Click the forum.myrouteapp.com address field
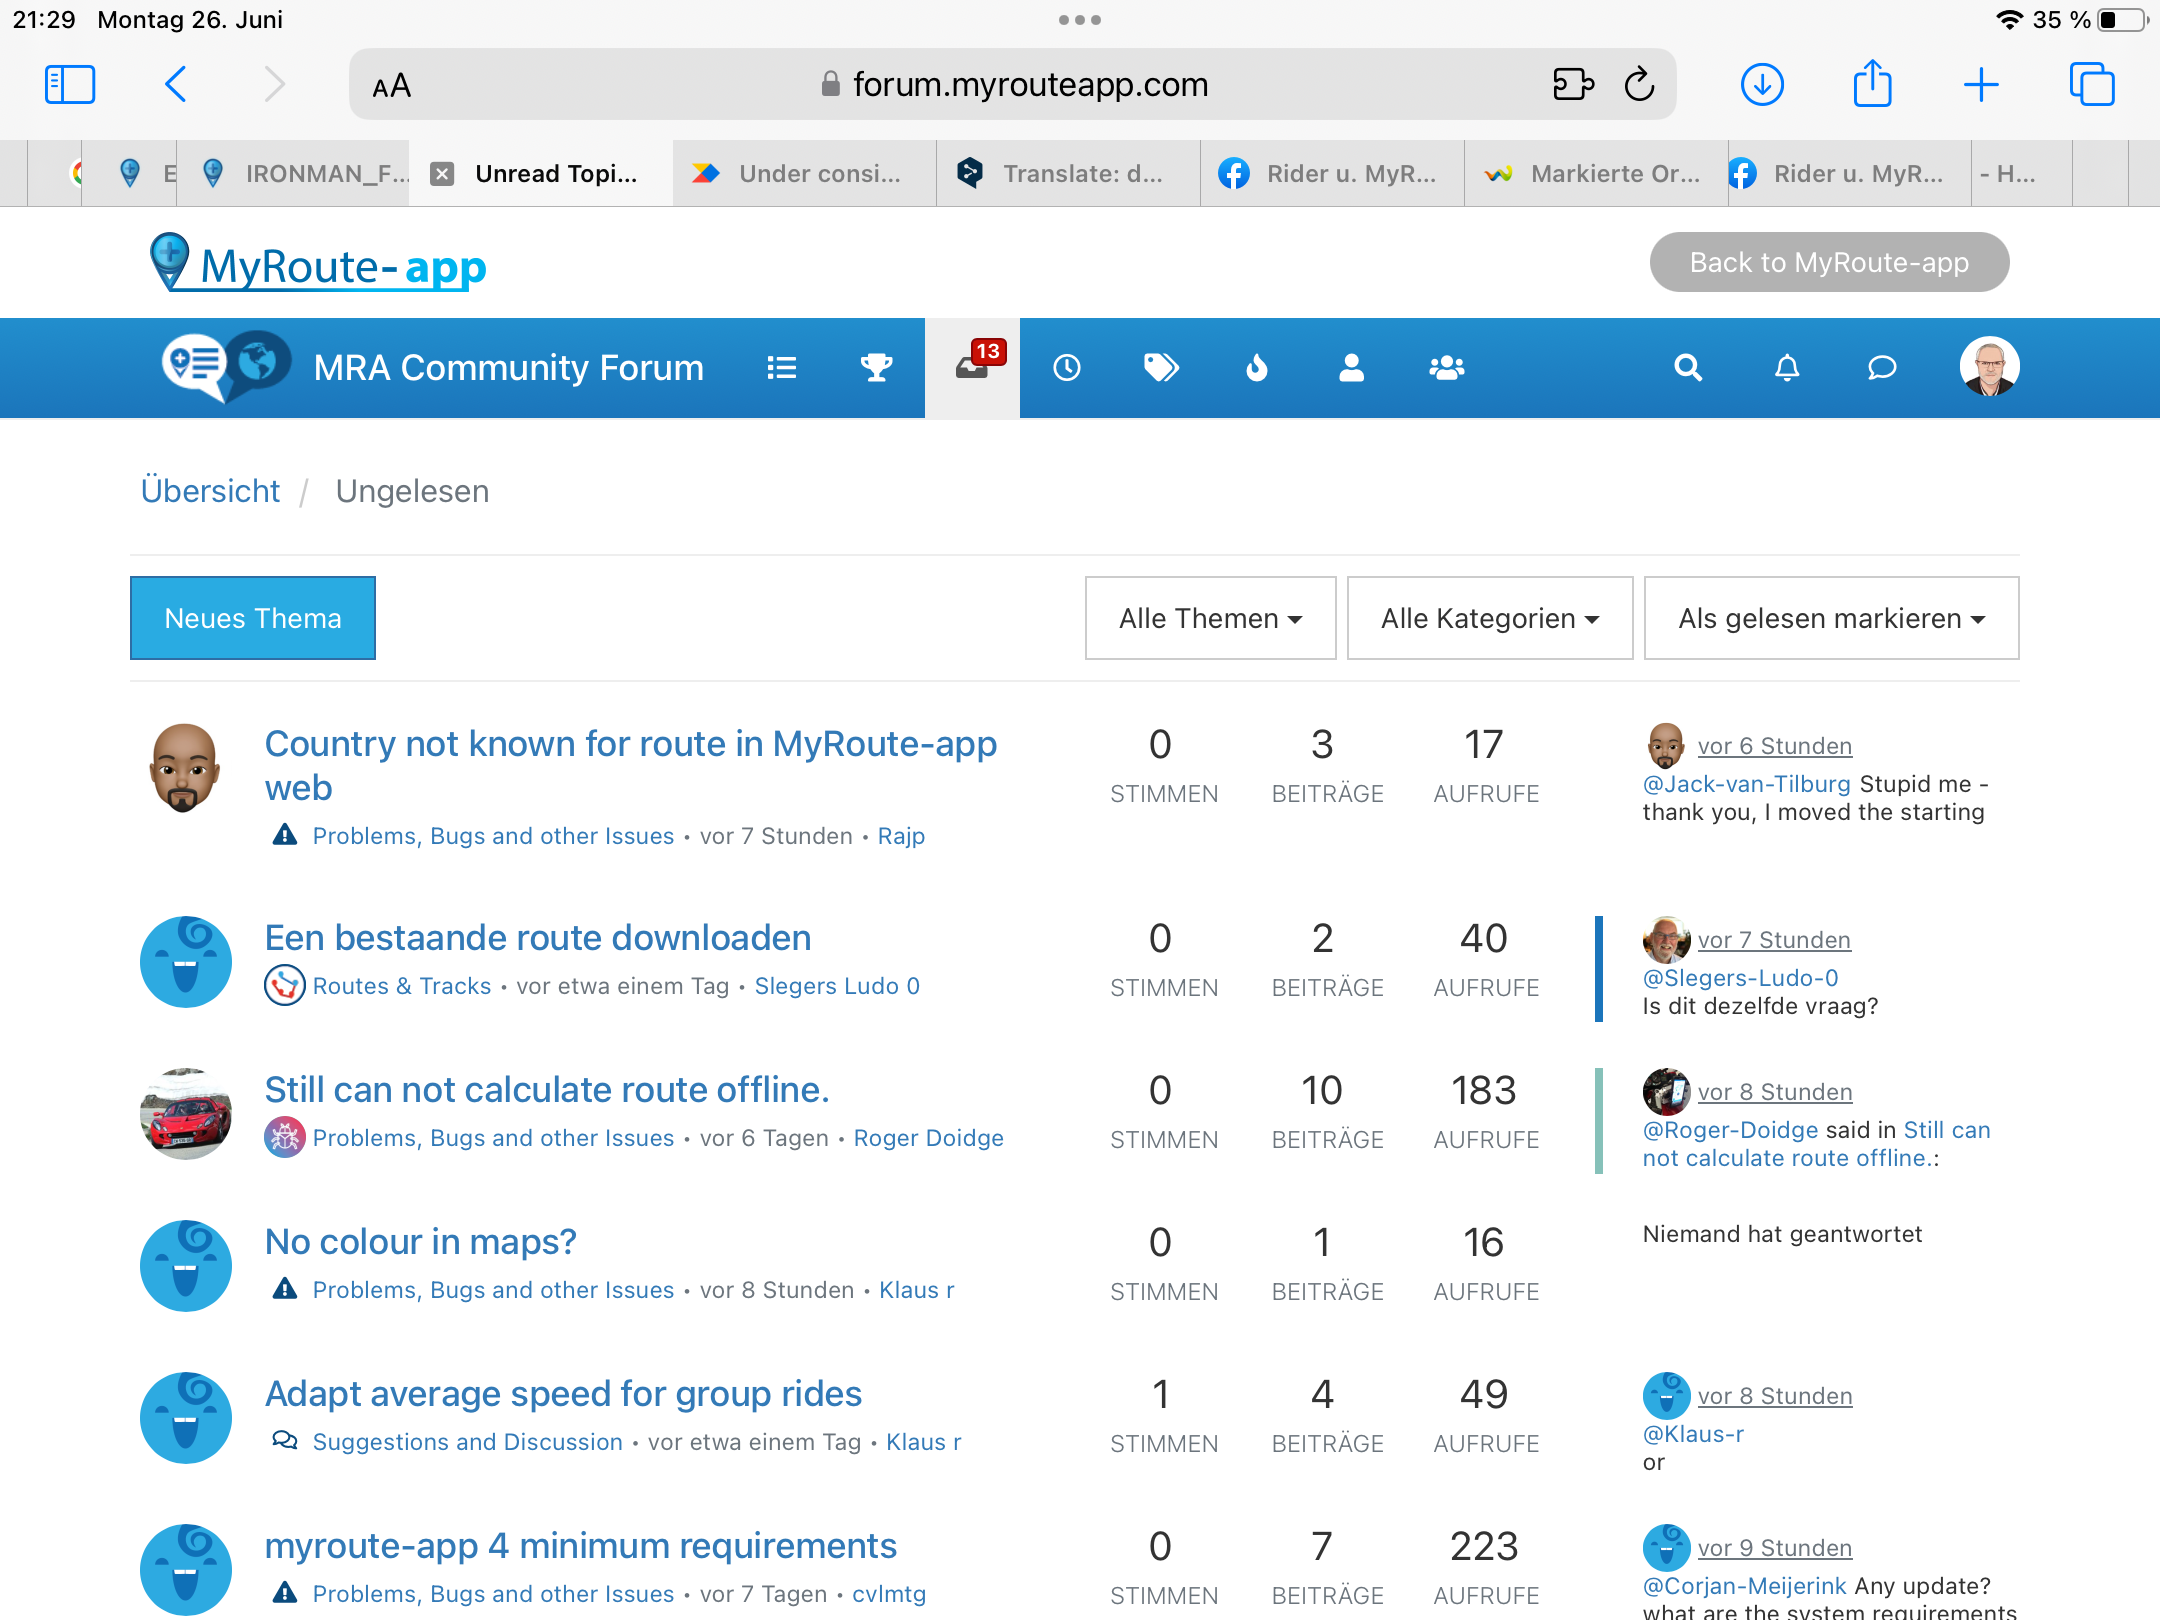This screenshot has width=2160, height=1620. 1013,85
